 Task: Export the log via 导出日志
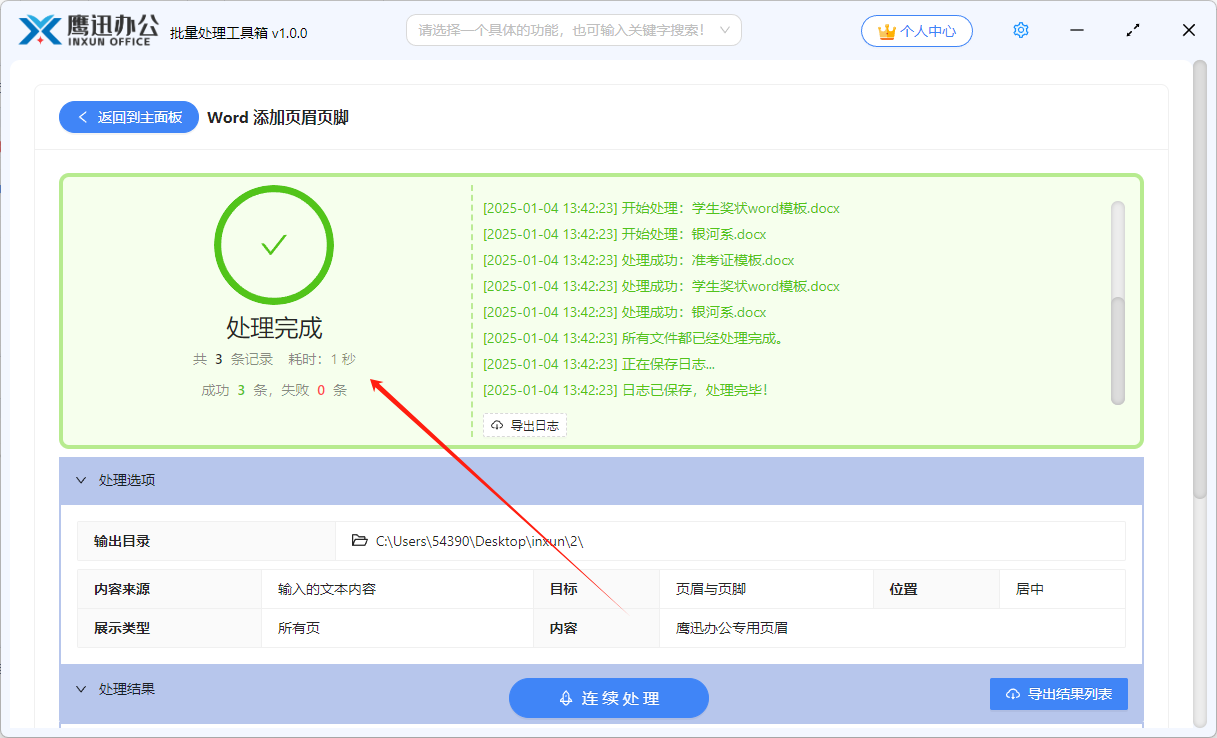(x=524, y=425)
